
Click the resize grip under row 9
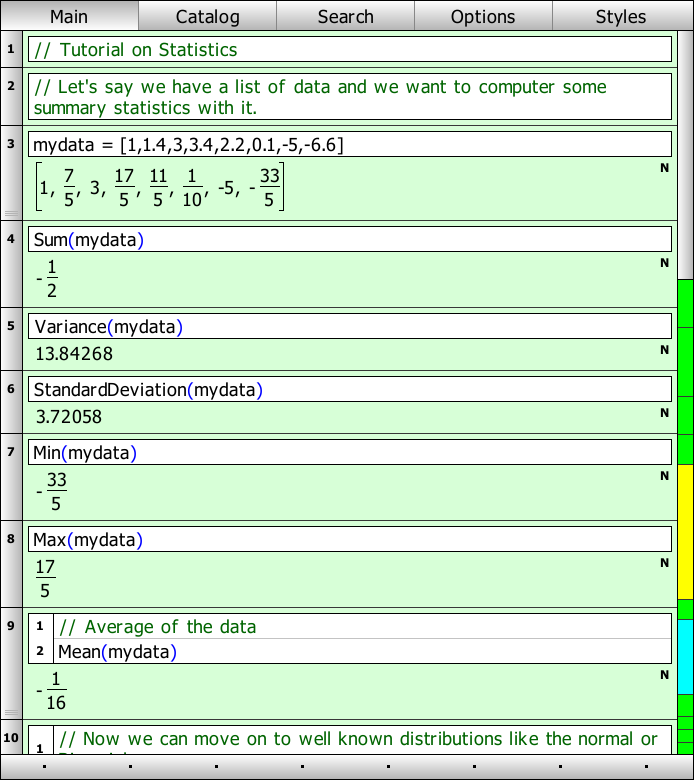tap(11, 712)
